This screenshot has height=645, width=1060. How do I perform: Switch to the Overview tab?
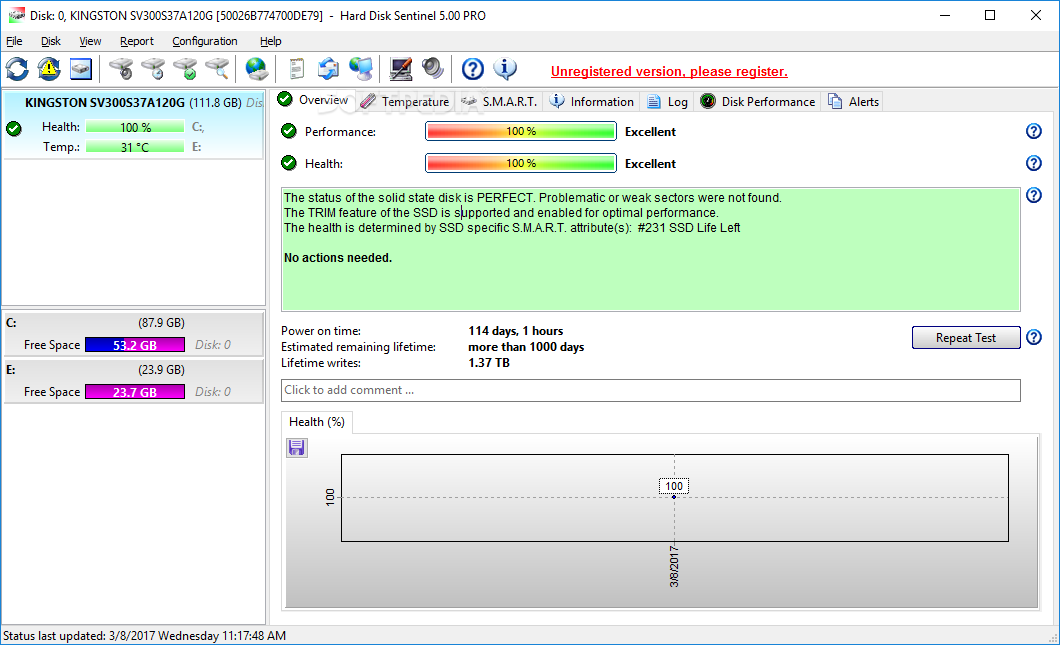pyautogui.click(x=313, y=100)
